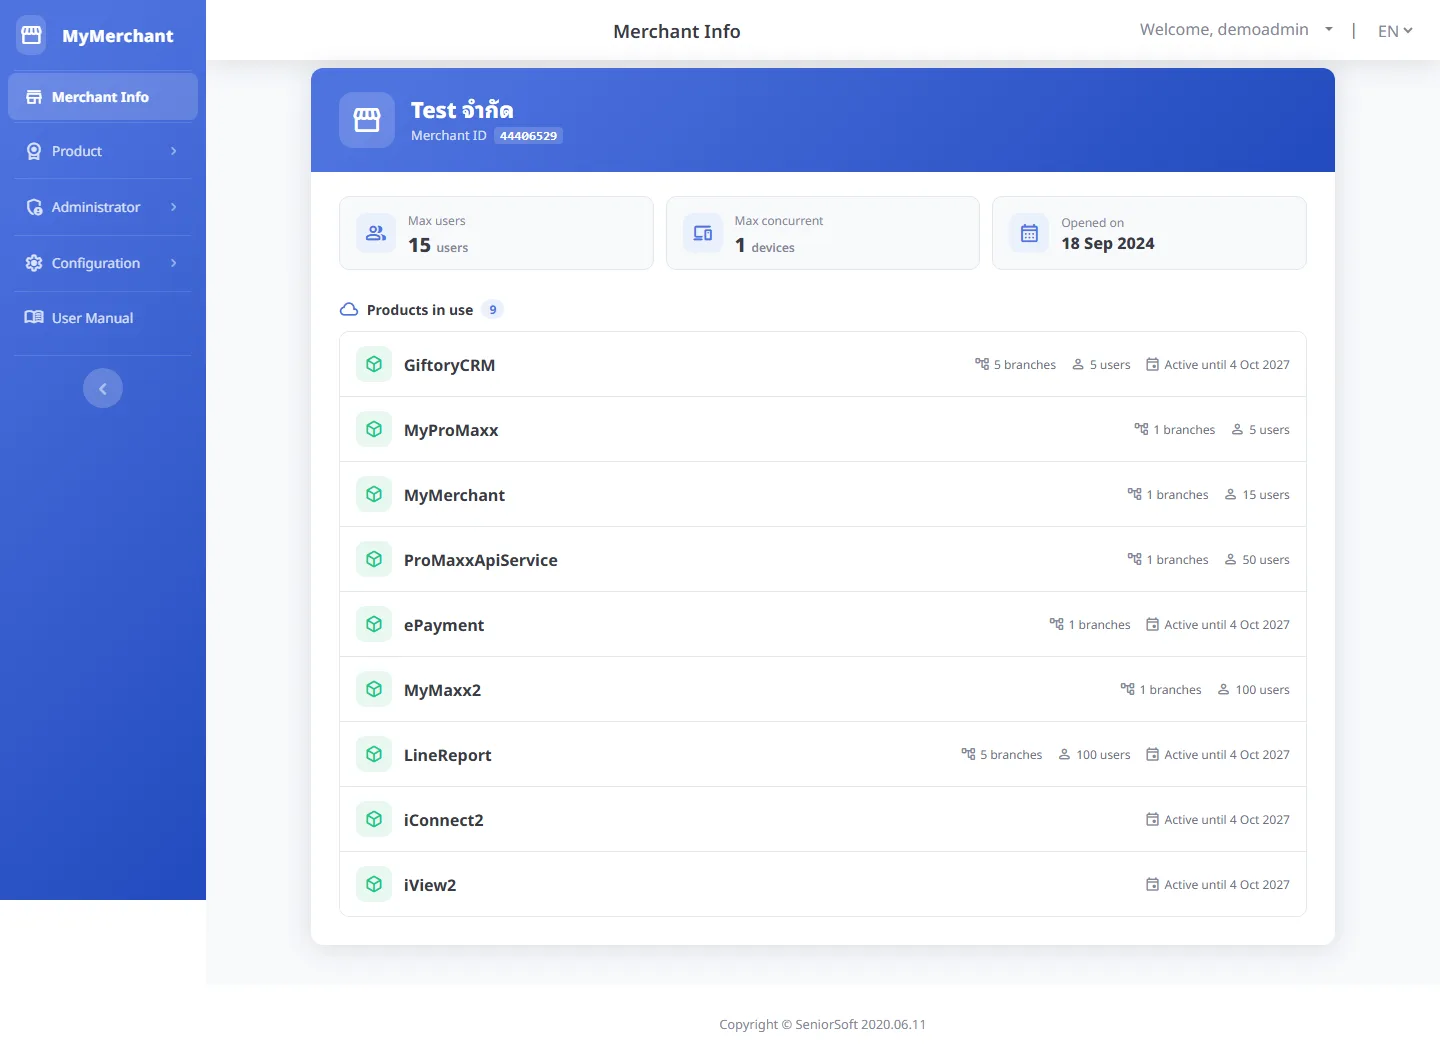This screenshot has height=1062, width=1440.
Task: Click the 50 users label for ProMaxxApiService
Action: 1257,560
